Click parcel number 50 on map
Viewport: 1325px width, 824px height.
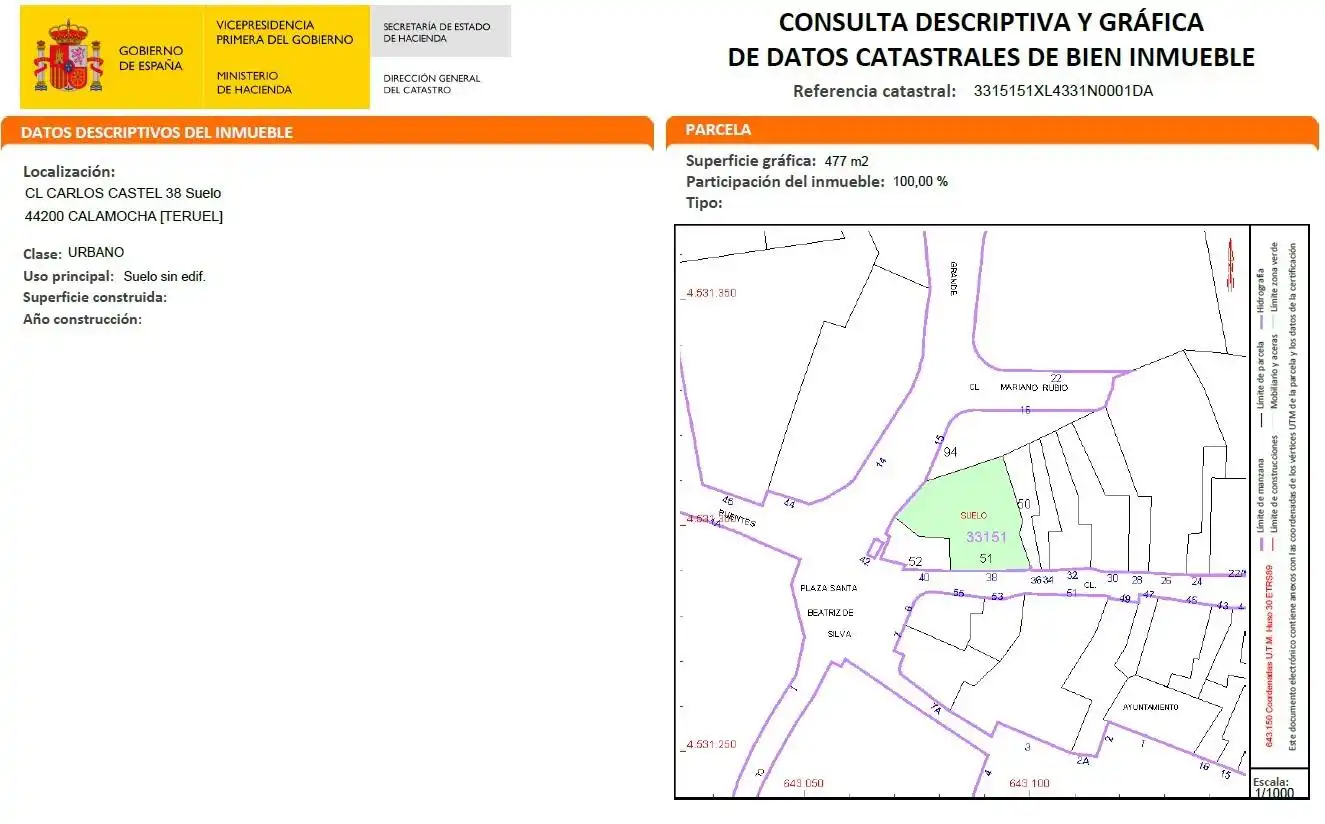(x=1023, y=503)
